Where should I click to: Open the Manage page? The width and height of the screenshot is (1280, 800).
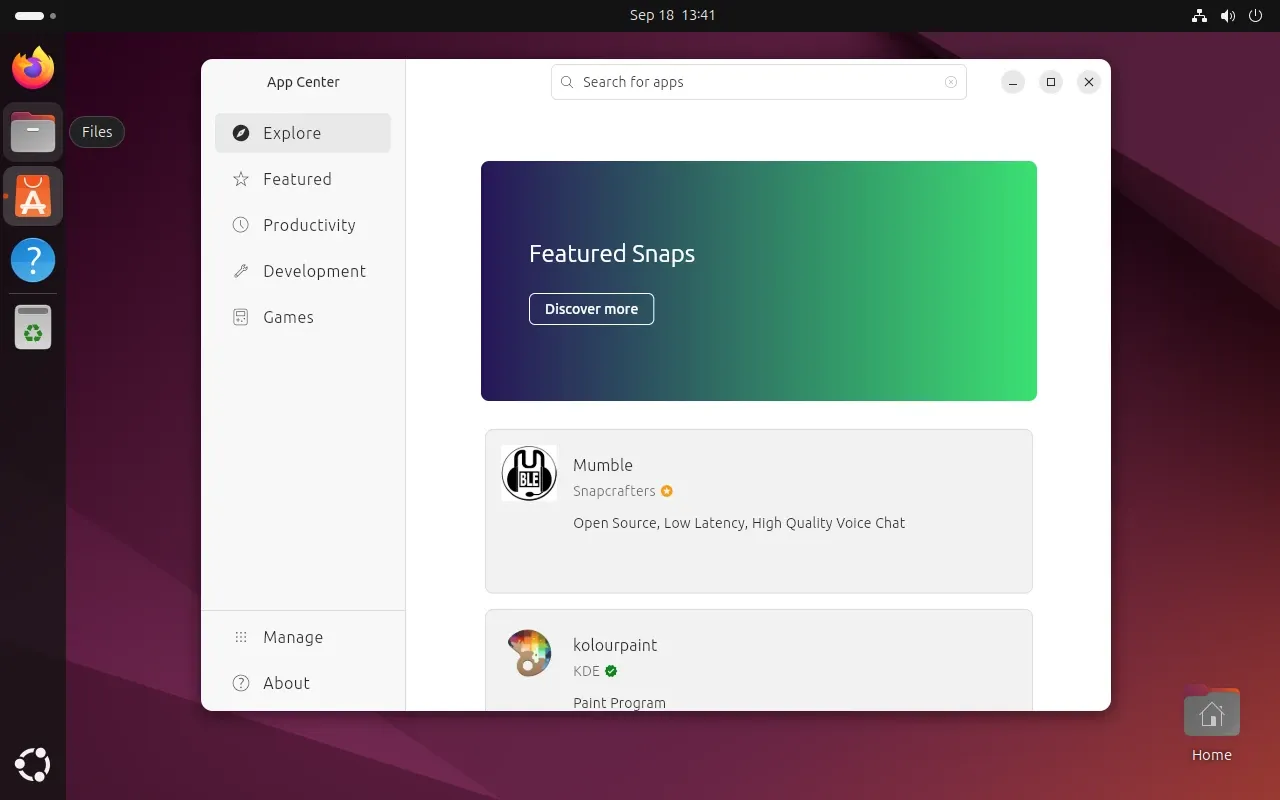coord(303,637)
